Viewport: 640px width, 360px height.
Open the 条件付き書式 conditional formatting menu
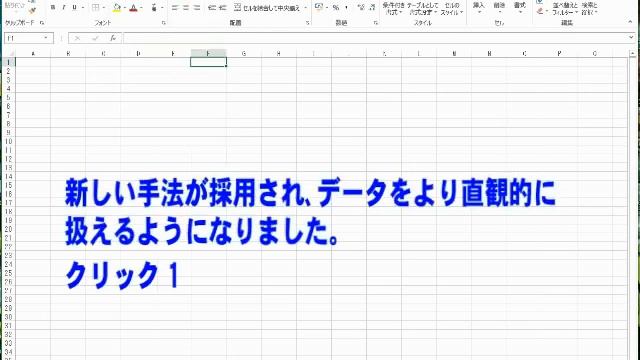[393, 8]
